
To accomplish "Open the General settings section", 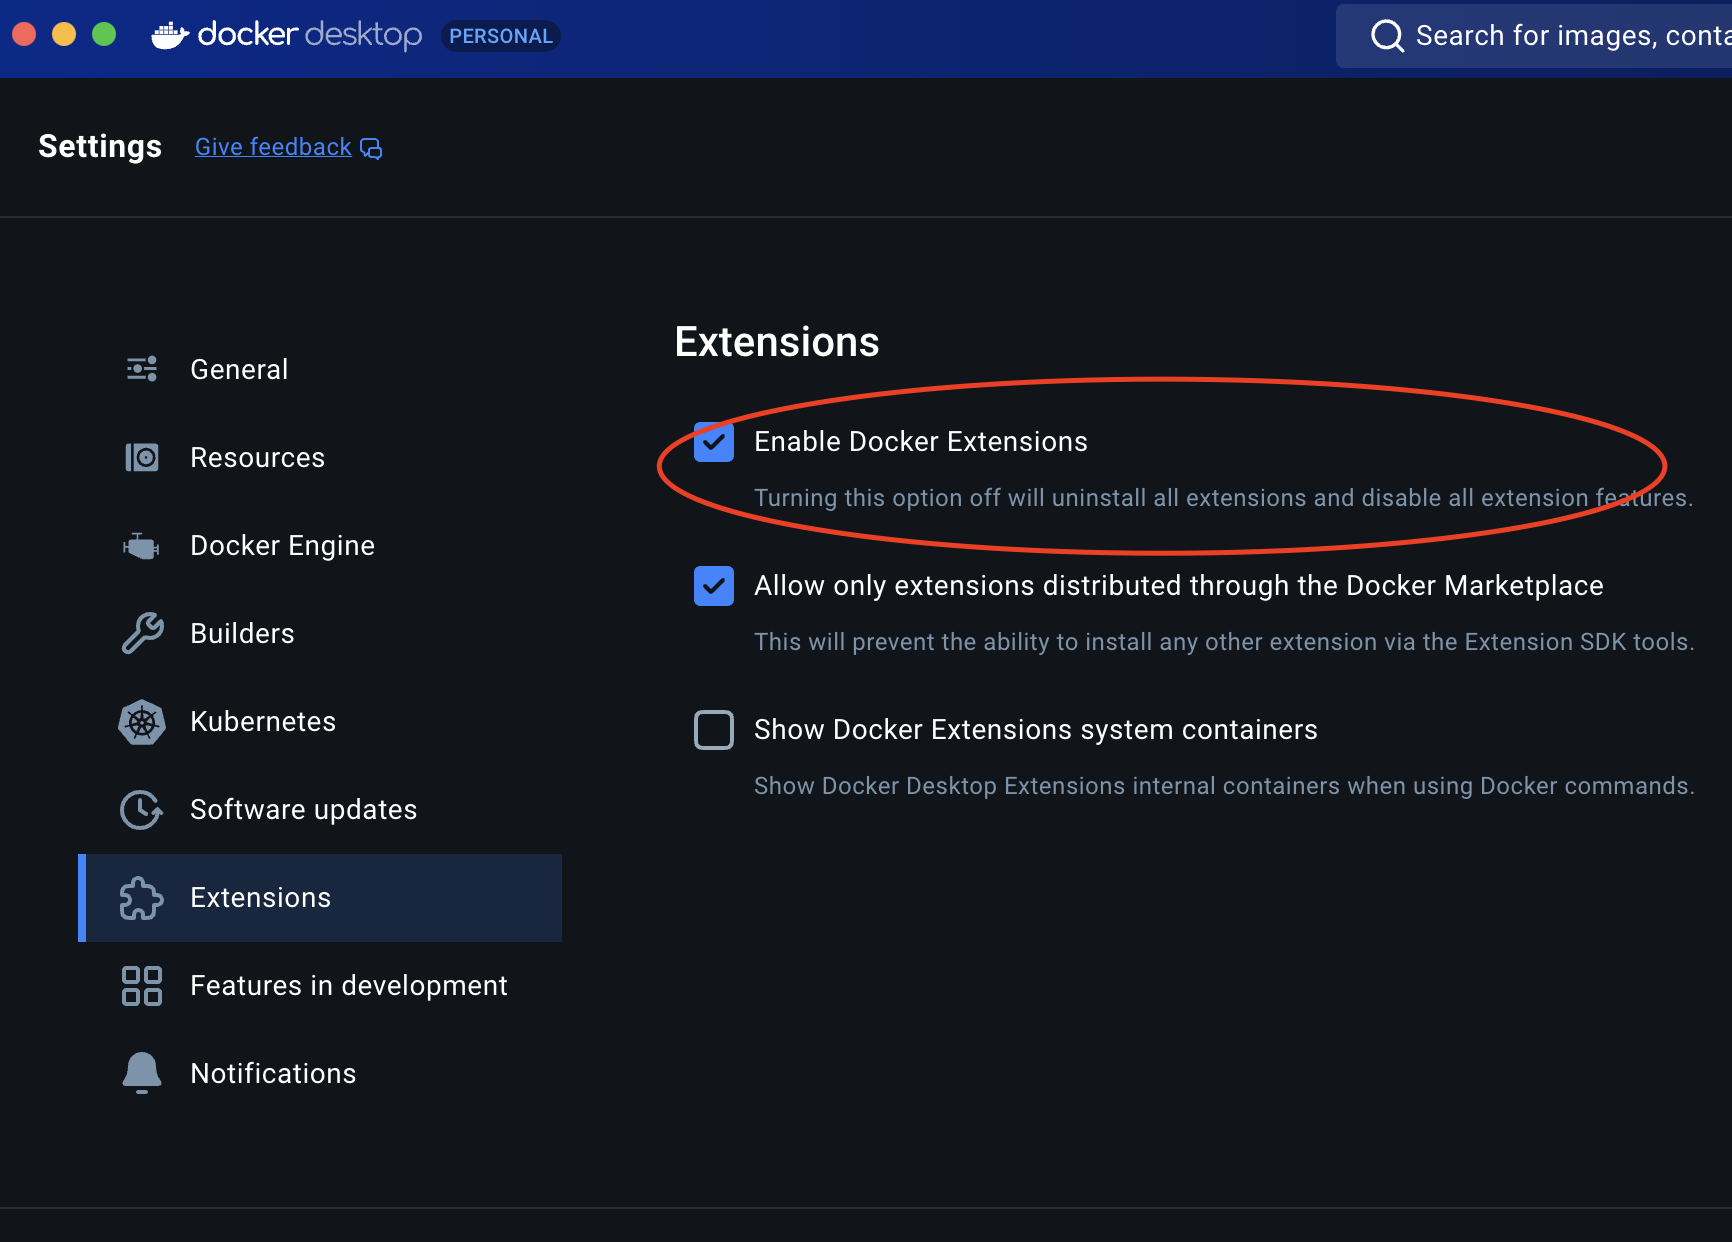I will point(320,370).
